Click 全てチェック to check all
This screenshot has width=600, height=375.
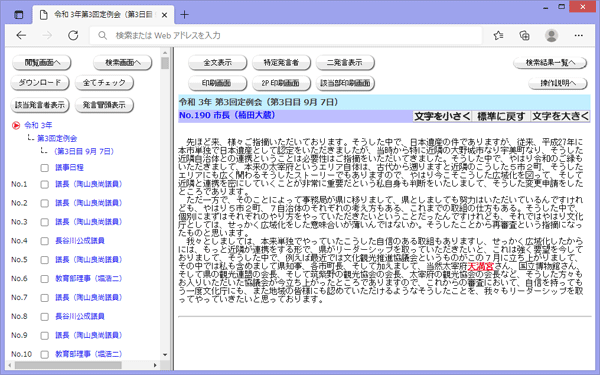click(x=104, y=83)
